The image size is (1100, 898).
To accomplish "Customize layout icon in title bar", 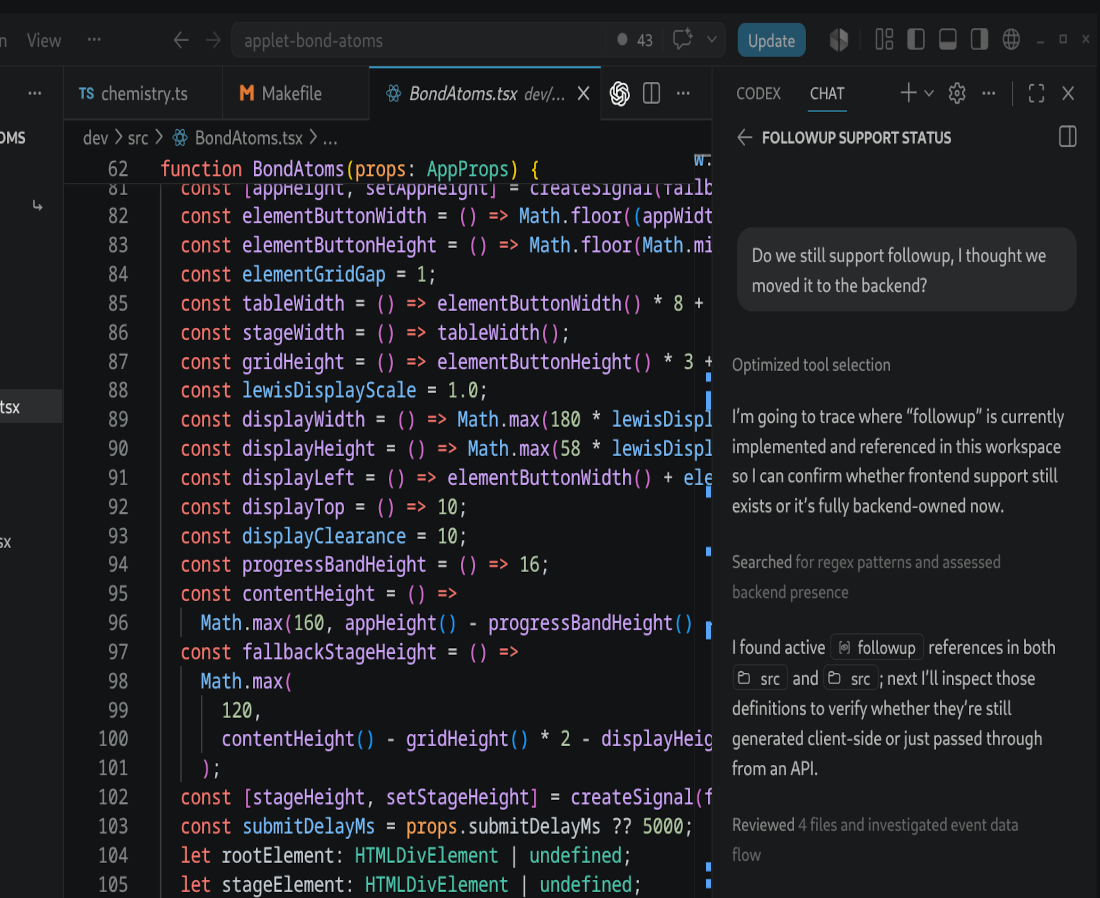I will click(884, 40).
